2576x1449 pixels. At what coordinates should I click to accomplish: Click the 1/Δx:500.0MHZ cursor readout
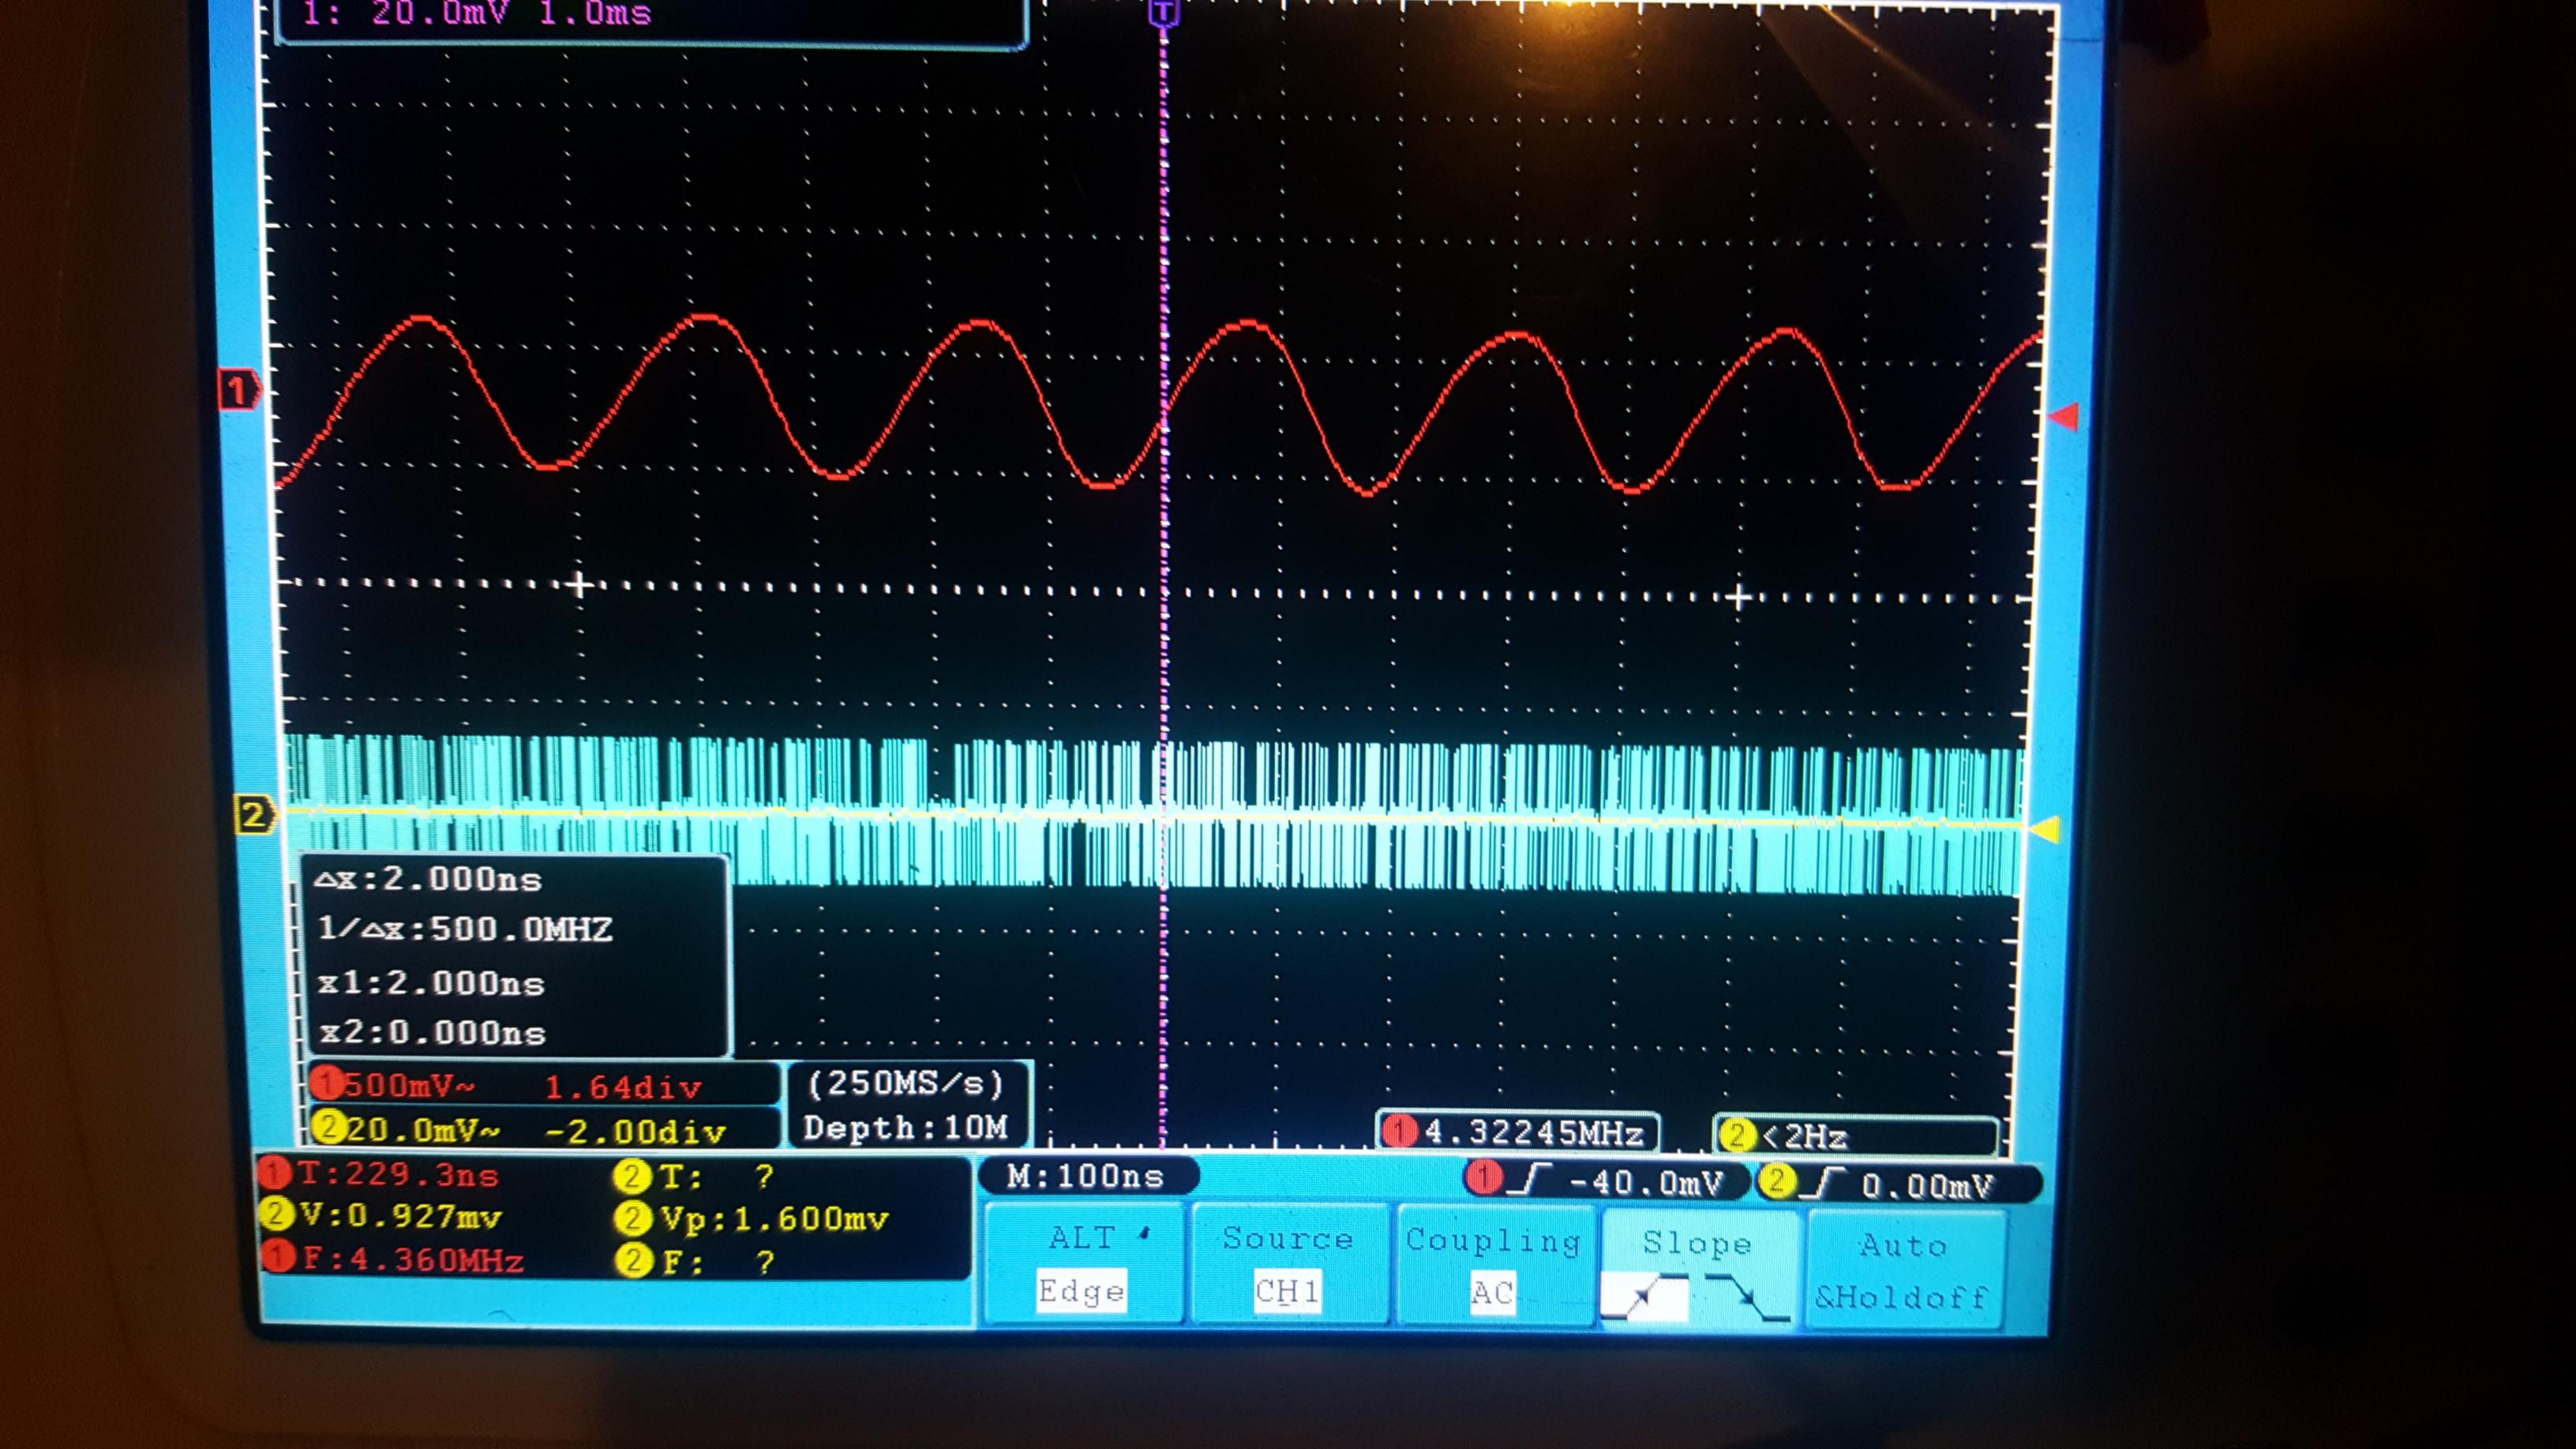[464, 929]
